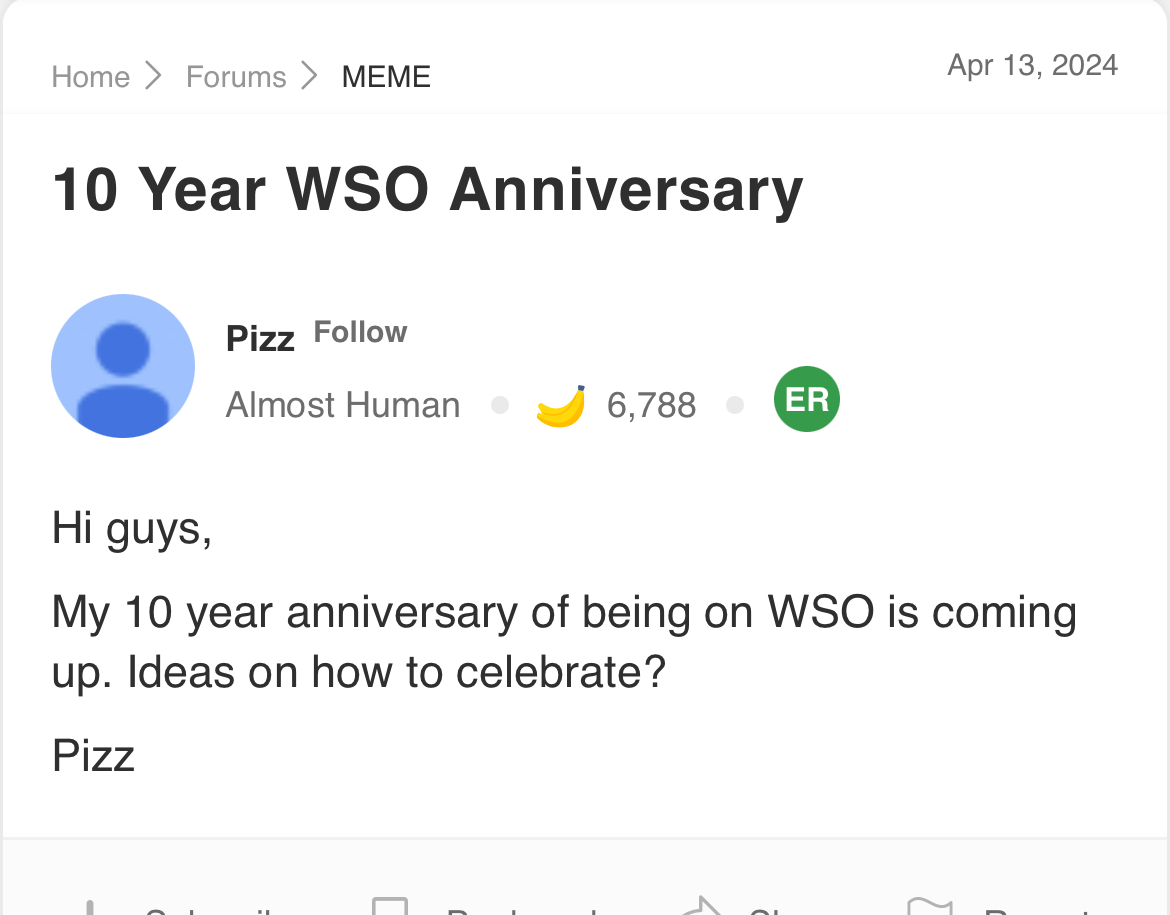Click the "Hi guys," greeting line
Screen dimensions: 1170x915
point(131,527)
